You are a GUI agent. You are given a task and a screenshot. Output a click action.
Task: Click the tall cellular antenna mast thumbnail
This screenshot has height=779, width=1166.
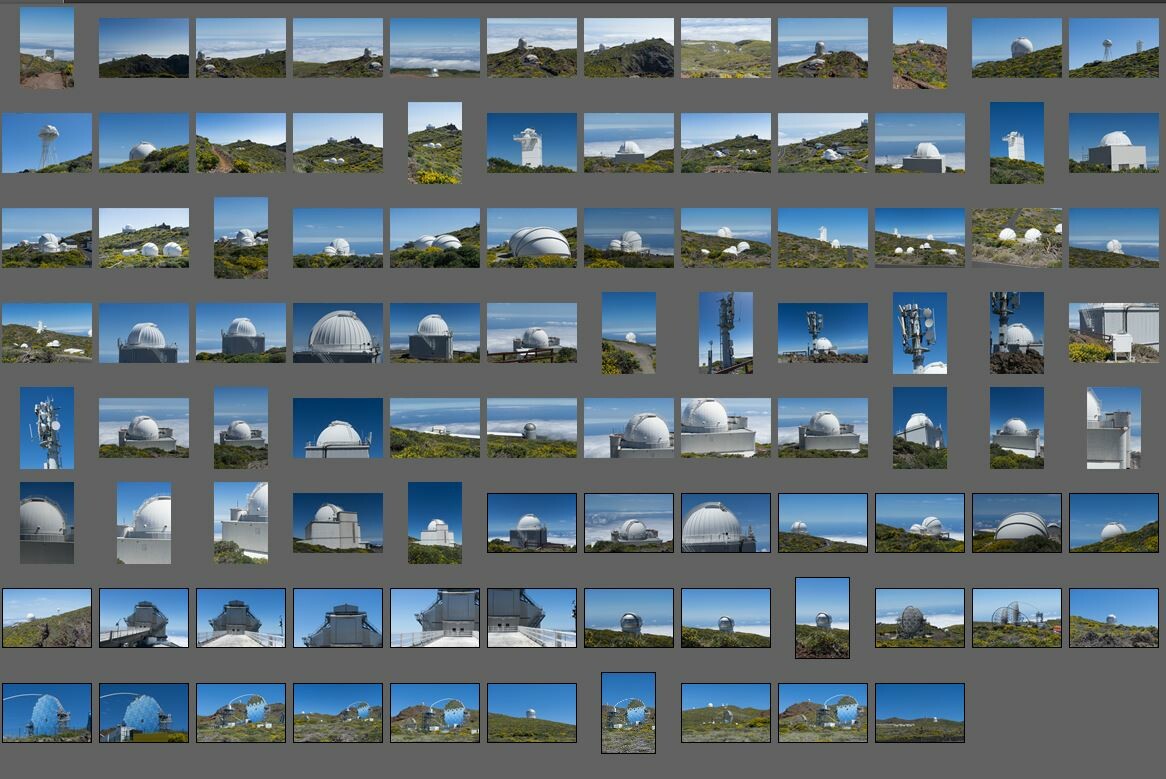725,335
